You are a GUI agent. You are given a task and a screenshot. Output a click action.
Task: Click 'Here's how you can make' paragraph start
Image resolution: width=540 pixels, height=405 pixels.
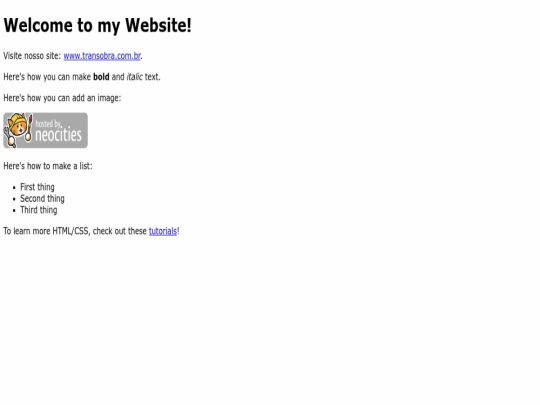(x=47, y=77)
